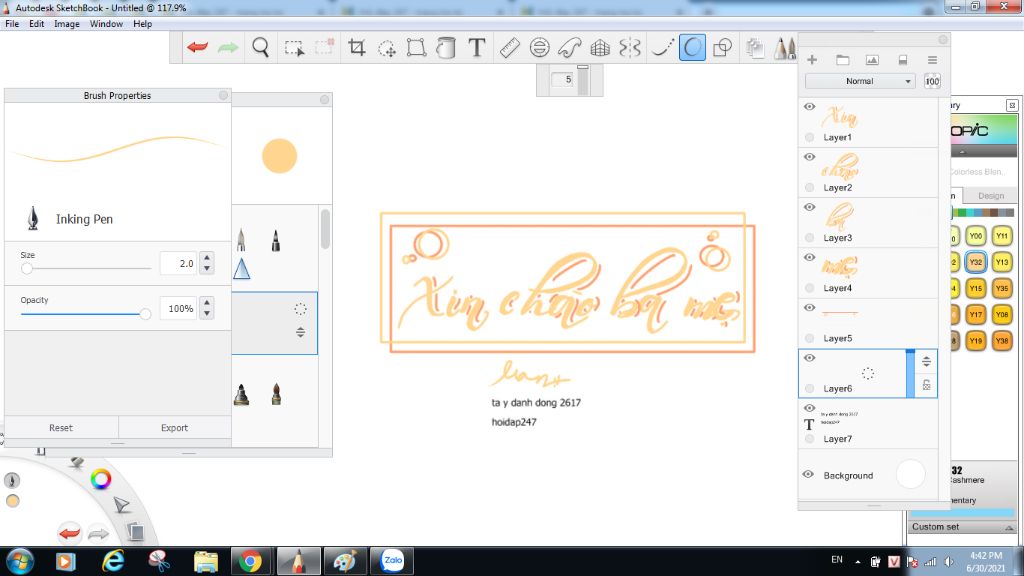Screen dimensions: 1024x576
Task: Add an image layer
Action: (x=872, y=60)
